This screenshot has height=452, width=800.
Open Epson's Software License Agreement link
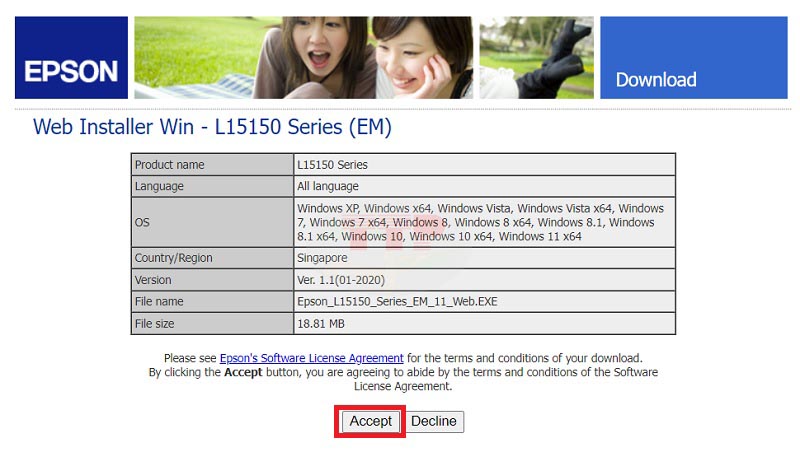pos(311,358)
